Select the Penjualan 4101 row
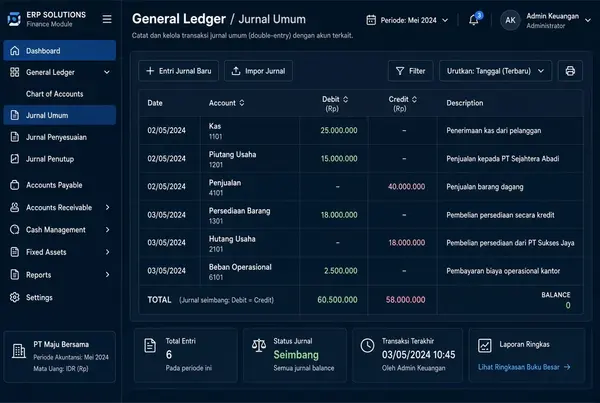This screenshot has width=600, height=403. coord(361,187)
